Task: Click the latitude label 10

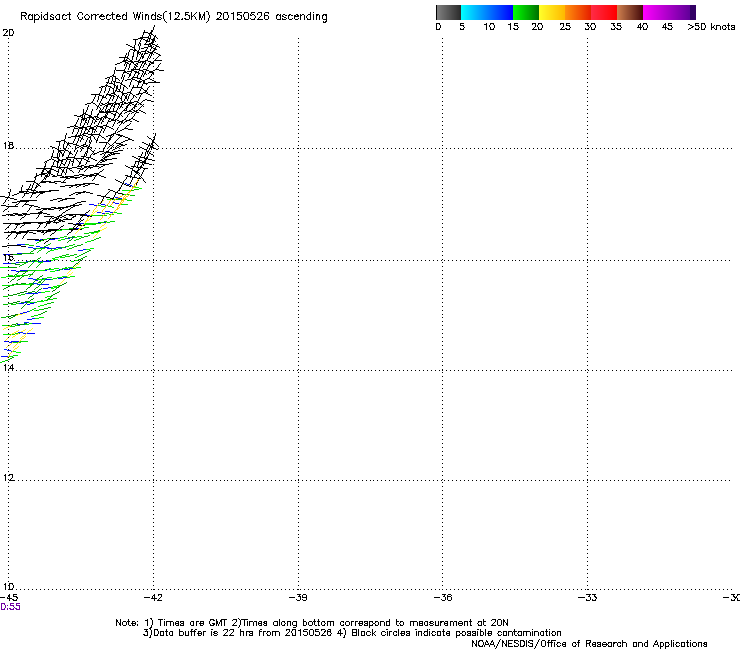Action: [x=8, y=587]
